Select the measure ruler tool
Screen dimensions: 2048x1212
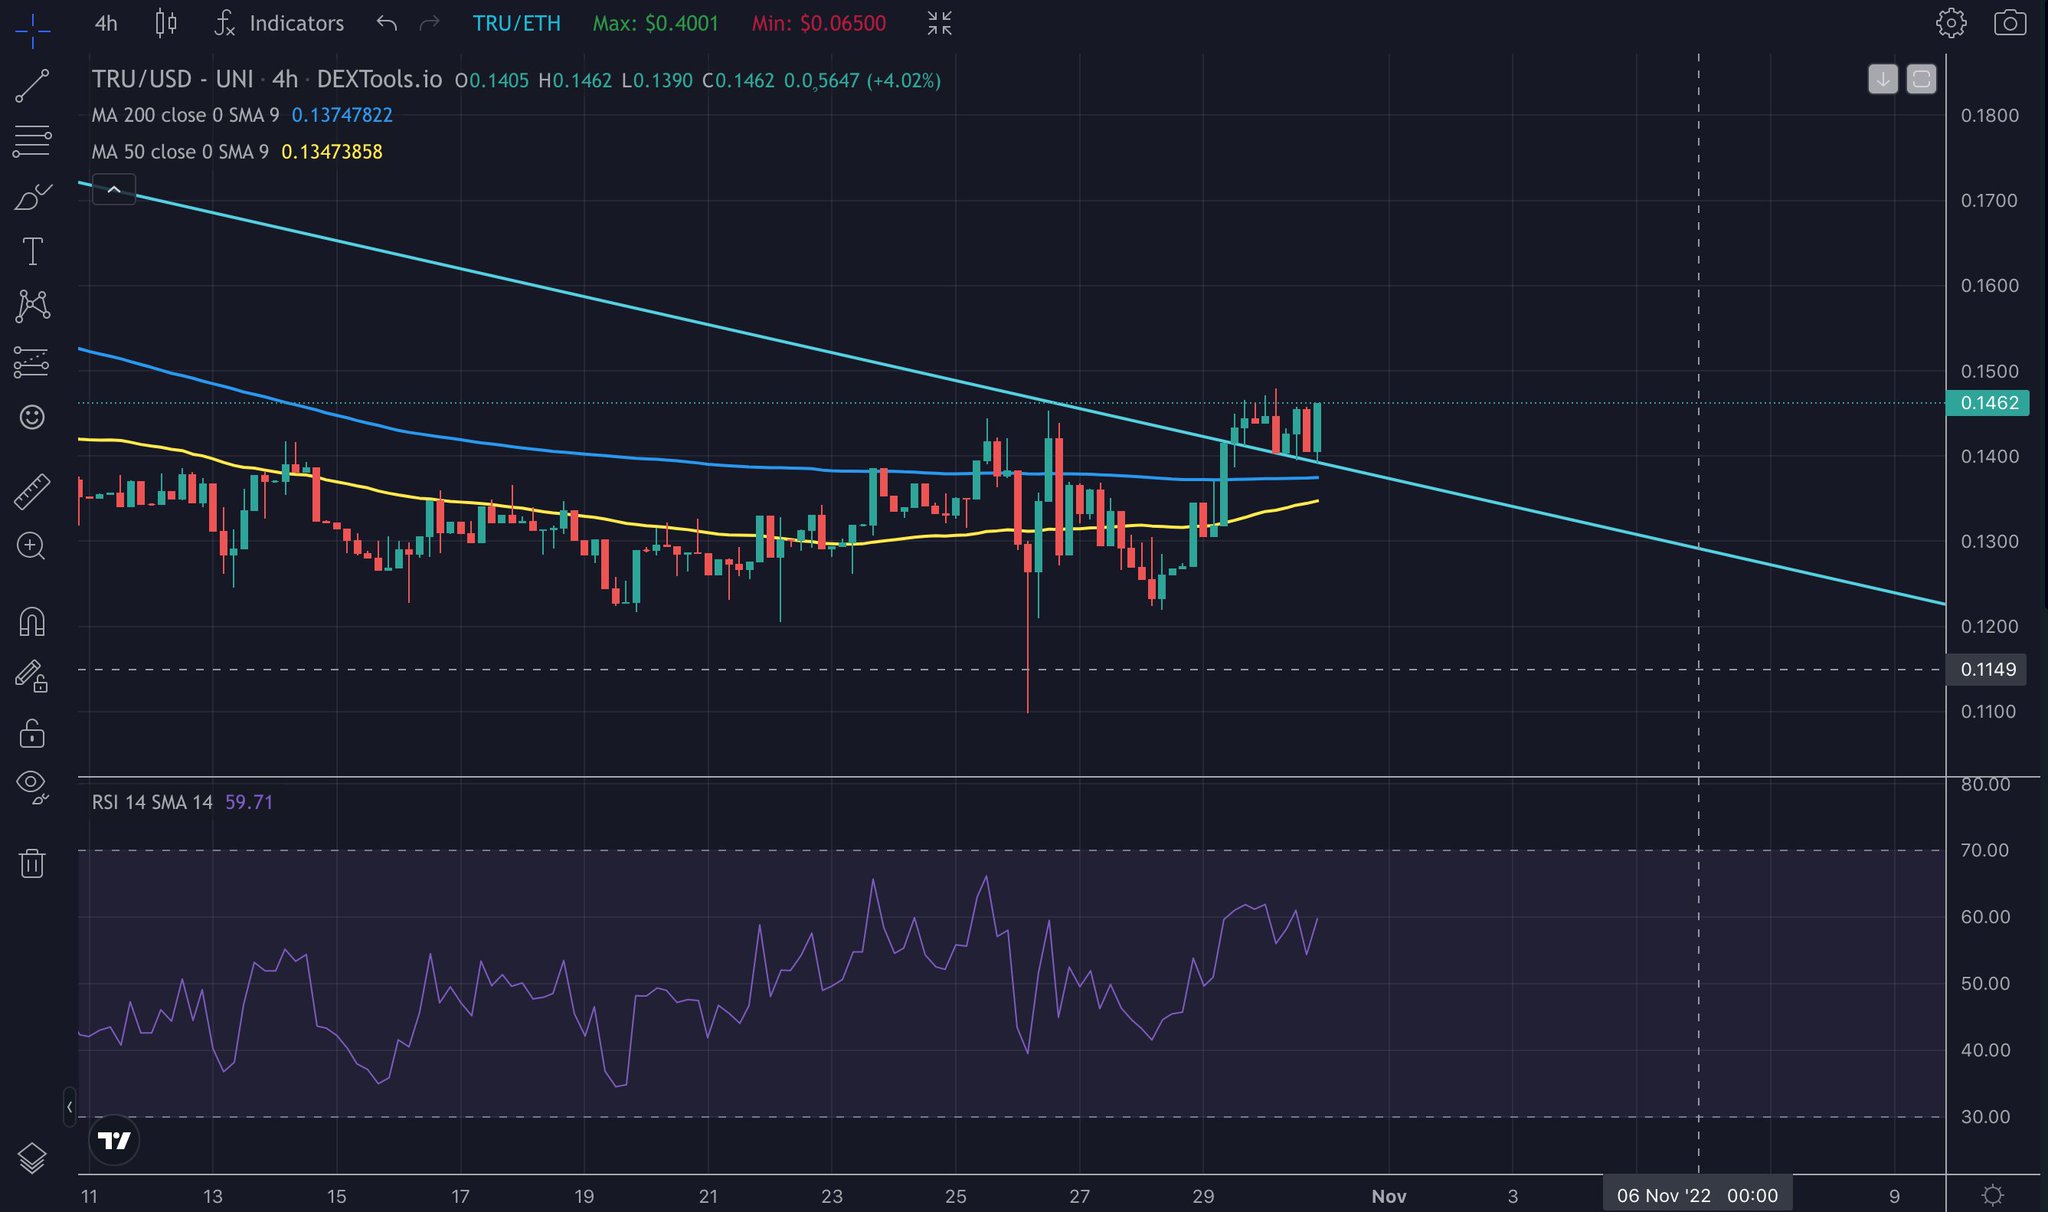click(31, 490)
